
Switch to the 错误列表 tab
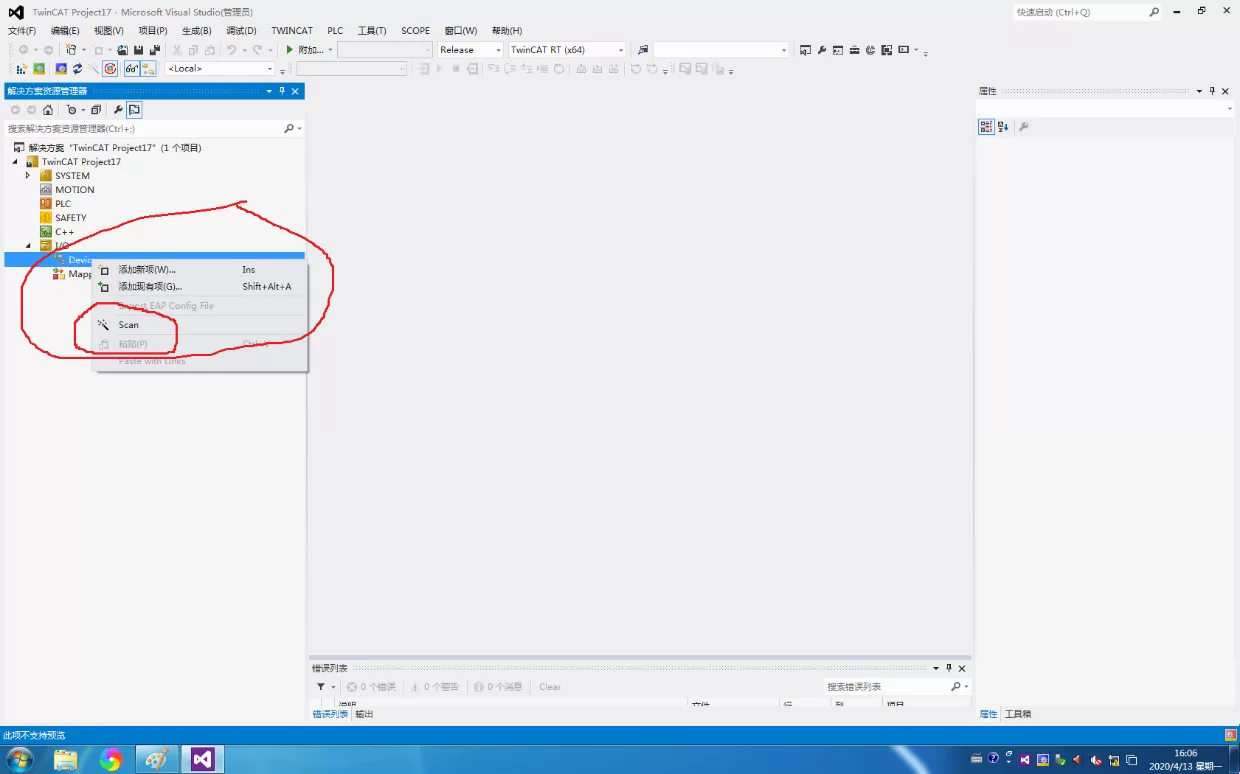tap(330, 714)
